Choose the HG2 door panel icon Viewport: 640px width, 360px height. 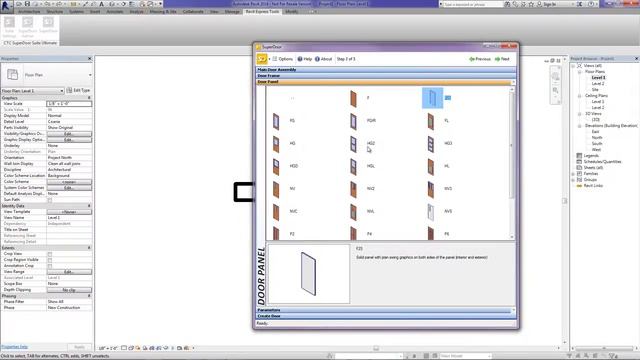[x=353, y=144]
